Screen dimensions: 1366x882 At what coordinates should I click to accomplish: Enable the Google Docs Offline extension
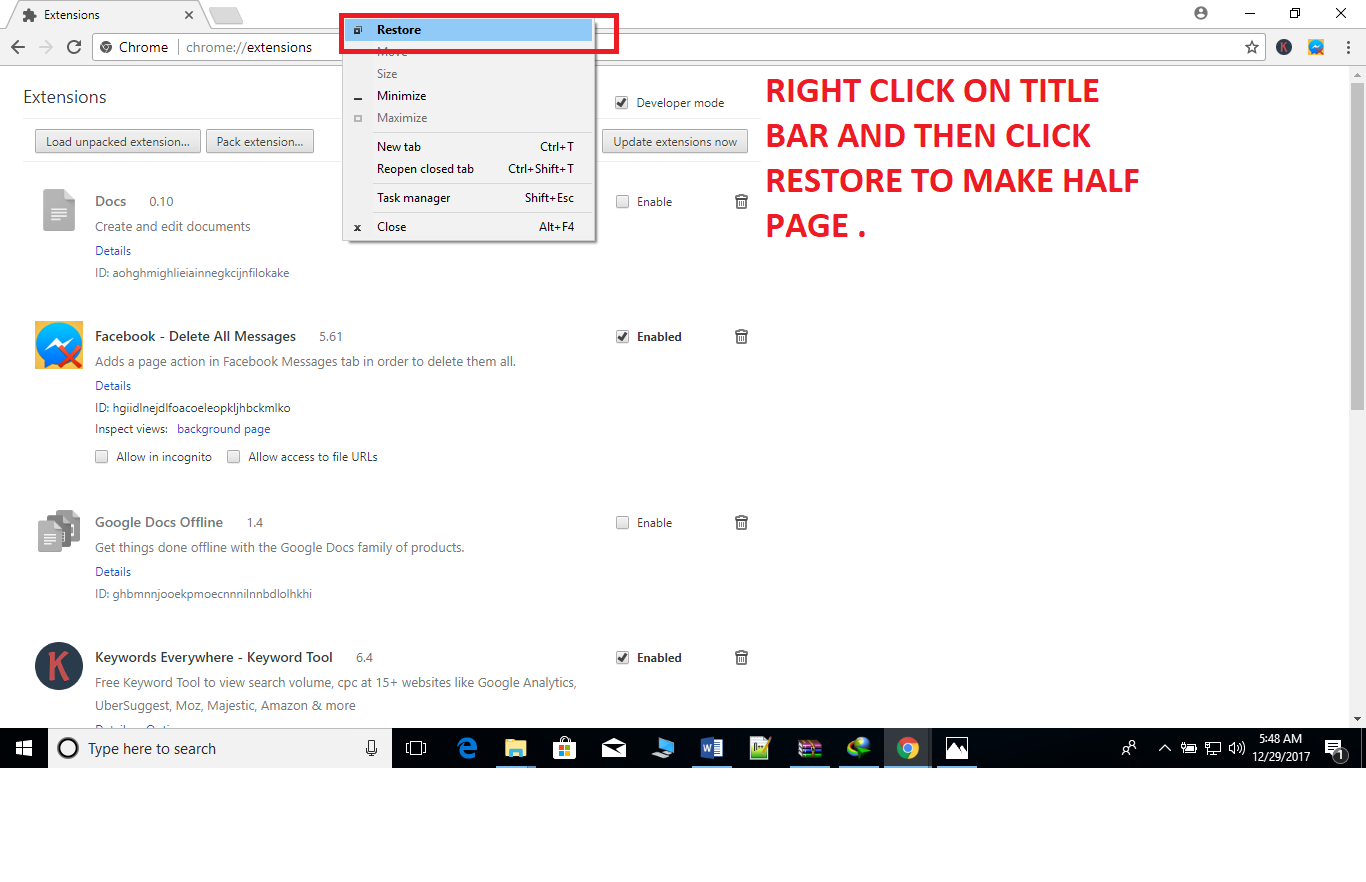click(x=622, y=522)
